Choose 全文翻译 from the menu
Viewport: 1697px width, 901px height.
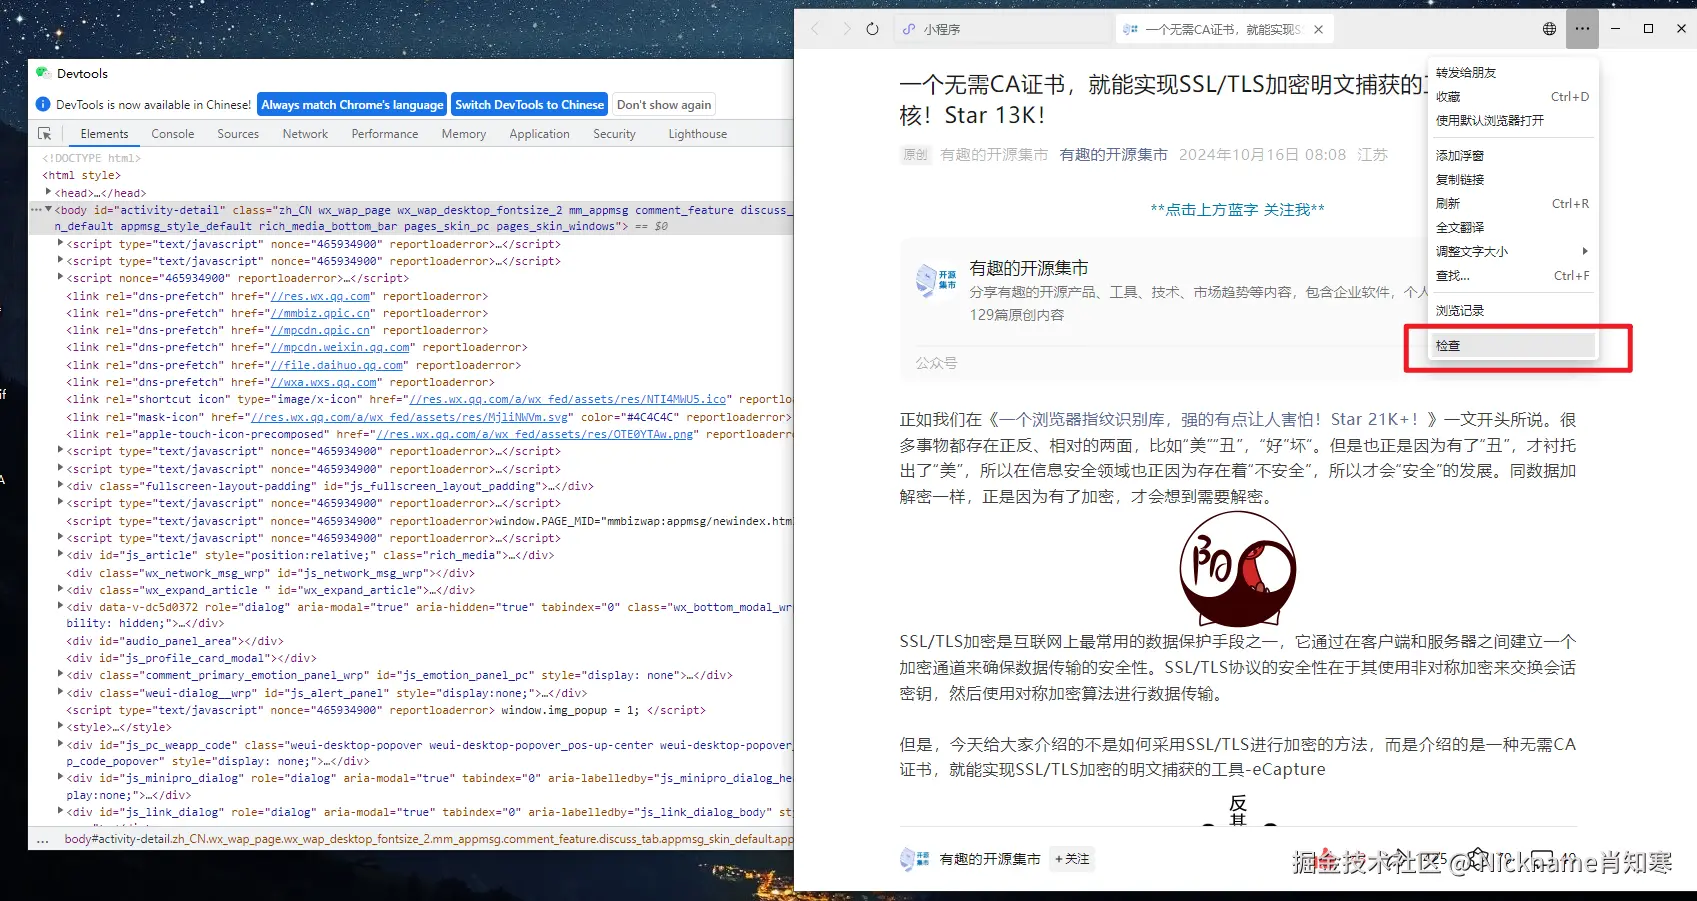point(1513,228)
